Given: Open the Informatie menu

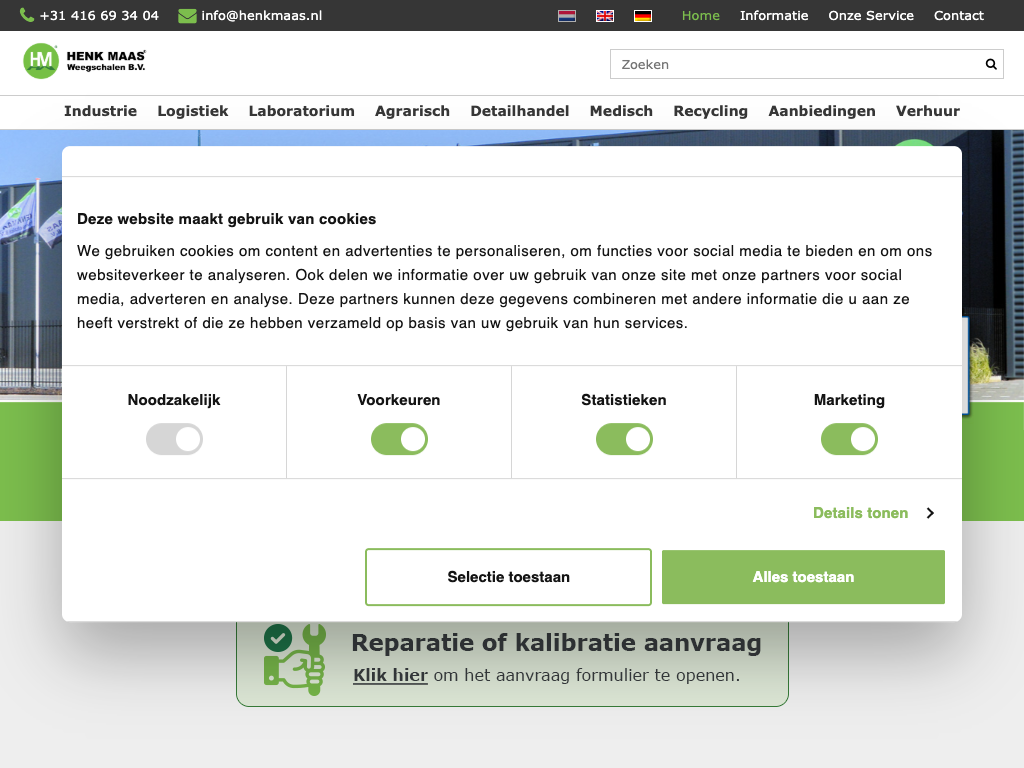Looking at the screenshot, I should pos(773,15).
